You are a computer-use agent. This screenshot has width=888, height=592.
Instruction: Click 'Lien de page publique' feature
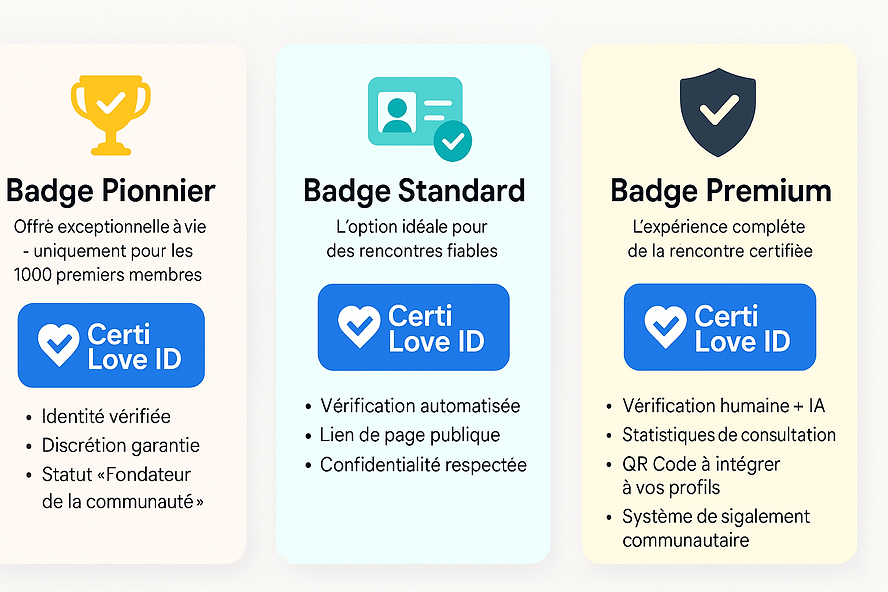pyautogui.click(x=410, y=435)
